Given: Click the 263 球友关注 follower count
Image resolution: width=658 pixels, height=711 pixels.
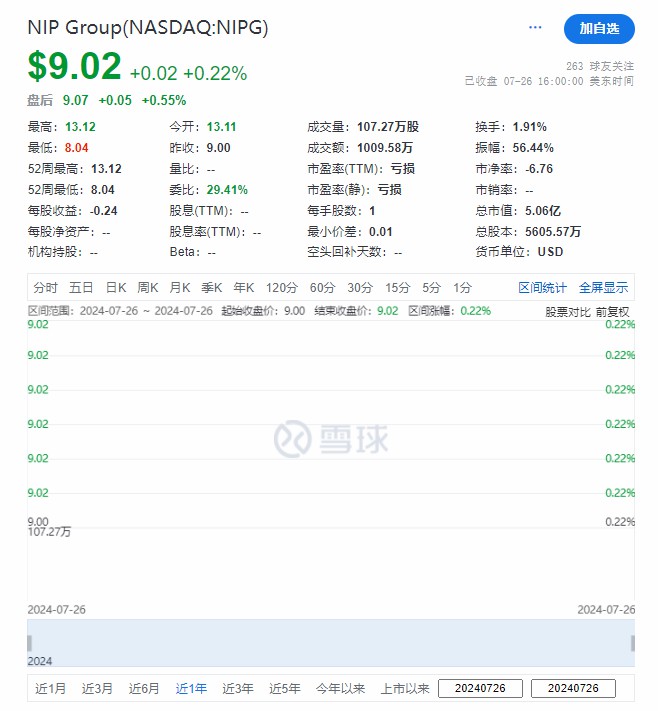Looking at the screenshot, I should [600, 66].
